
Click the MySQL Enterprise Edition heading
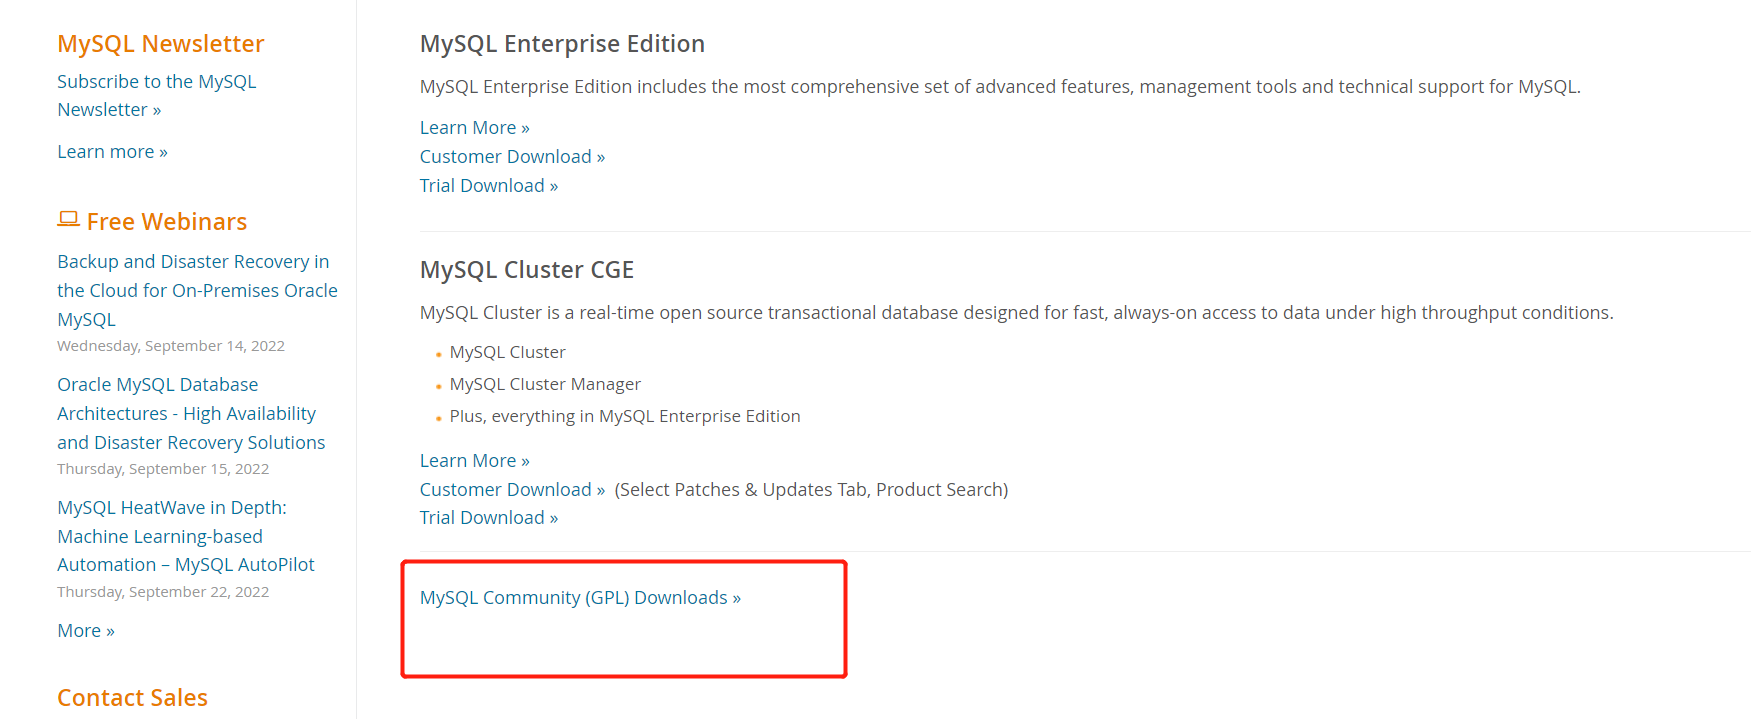(562, 44)
